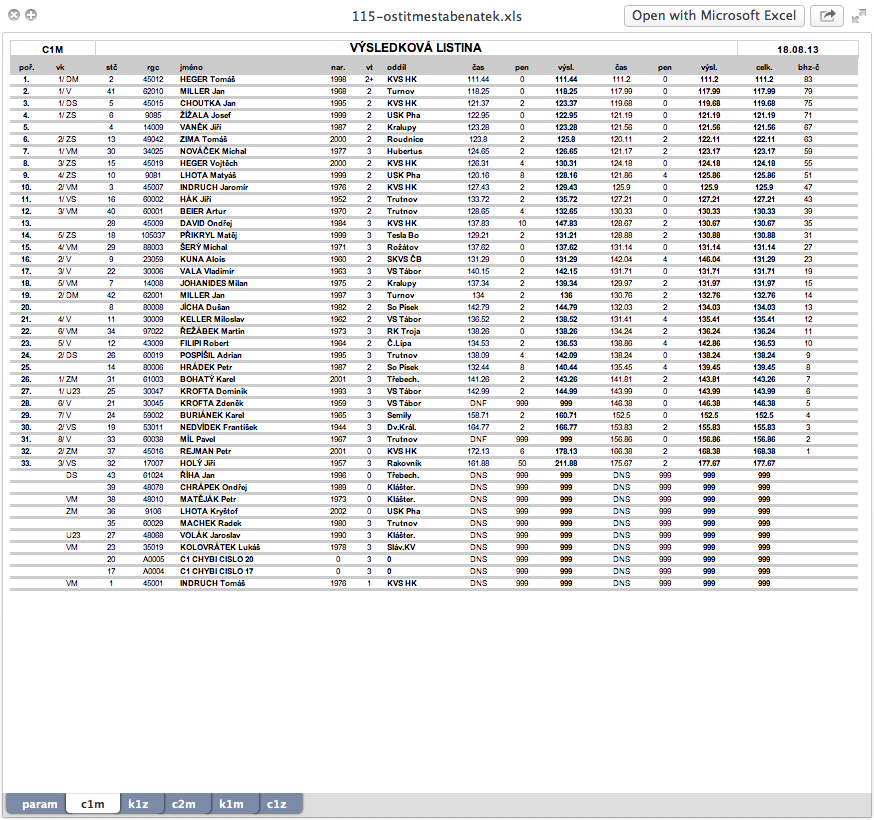Image resolution: width=874 pixels, height=820 pixels.
Task: Click the oddíl column header
Action: pyautogui.click(x=396, y=67)
